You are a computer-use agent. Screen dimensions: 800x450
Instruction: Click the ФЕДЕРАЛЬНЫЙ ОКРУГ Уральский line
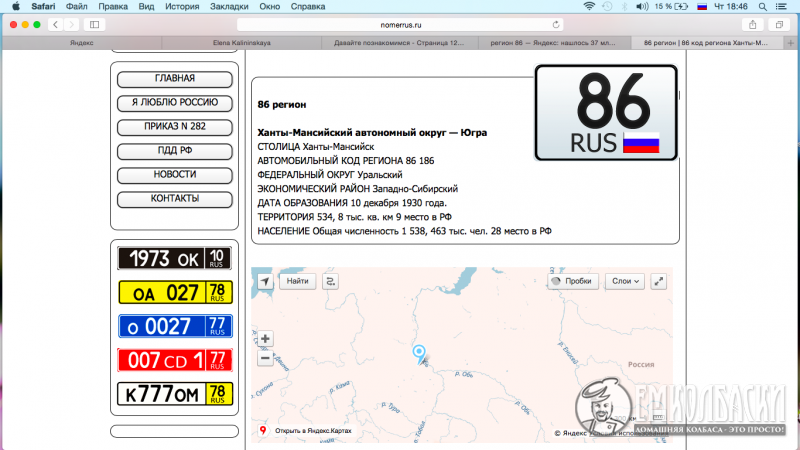click(330, 175)
